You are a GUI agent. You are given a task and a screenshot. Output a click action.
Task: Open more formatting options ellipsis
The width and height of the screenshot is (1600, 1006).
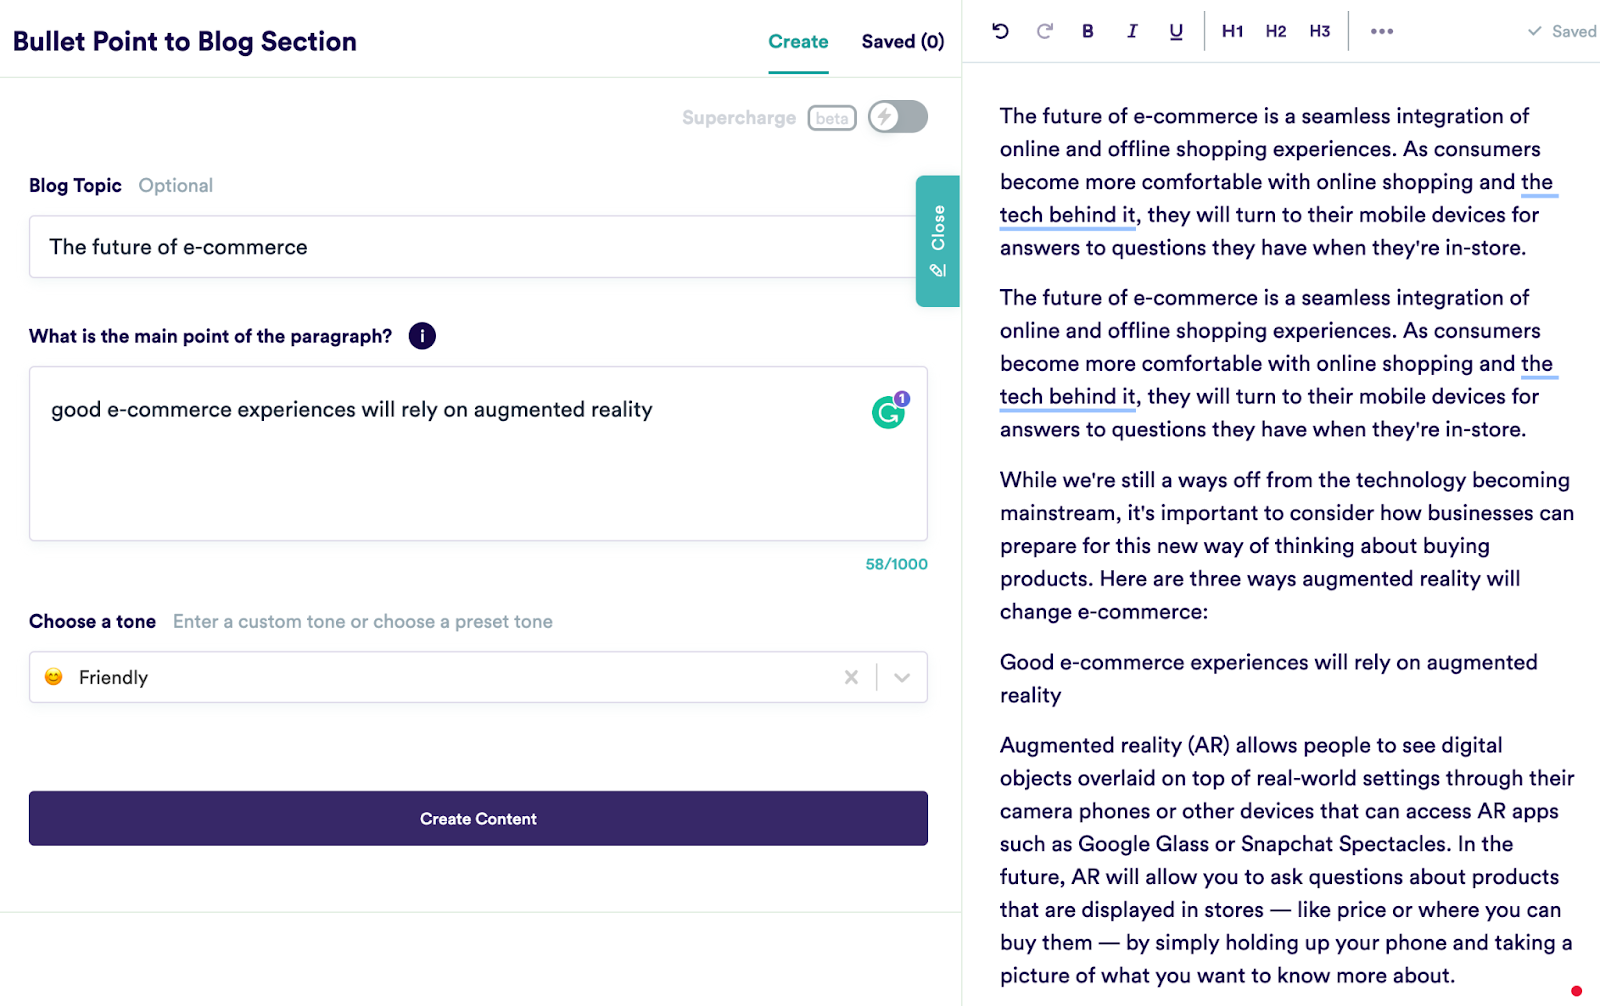coord(1382,31)
